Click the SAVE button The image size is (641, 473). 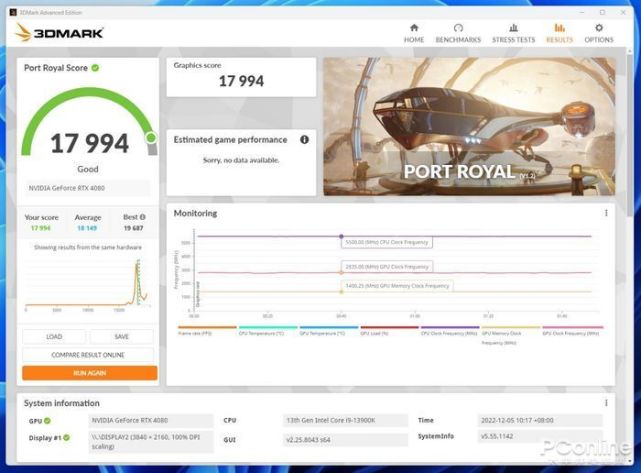pyautogui.click(x=121, y=336)
